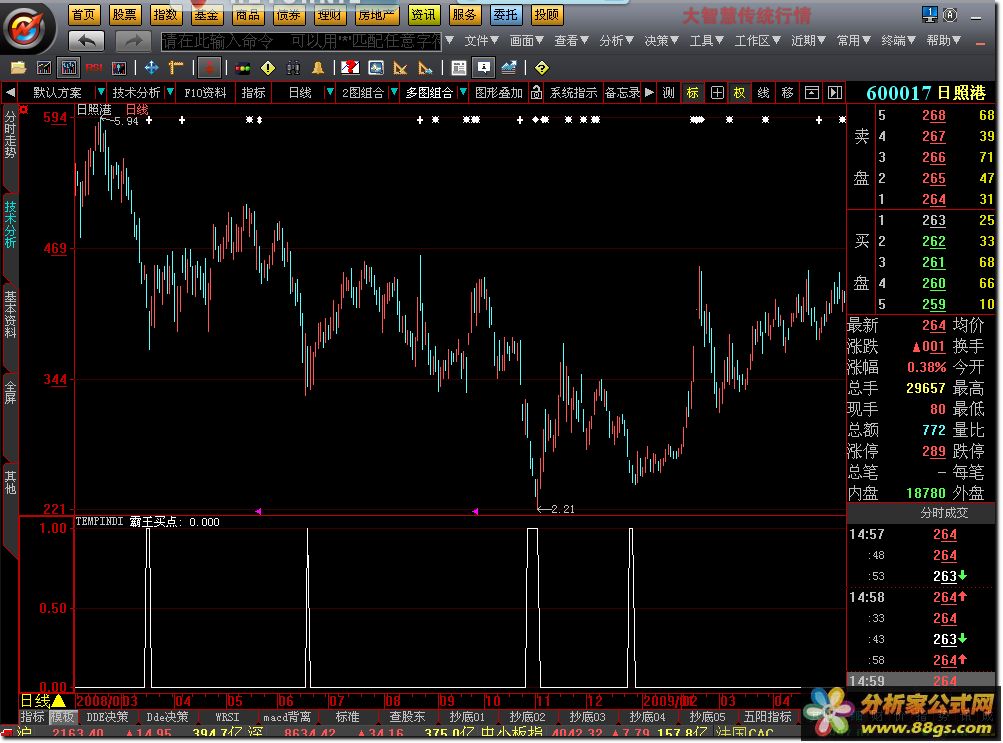Select the orange triangle ruler drawing icon

point(400,67)
